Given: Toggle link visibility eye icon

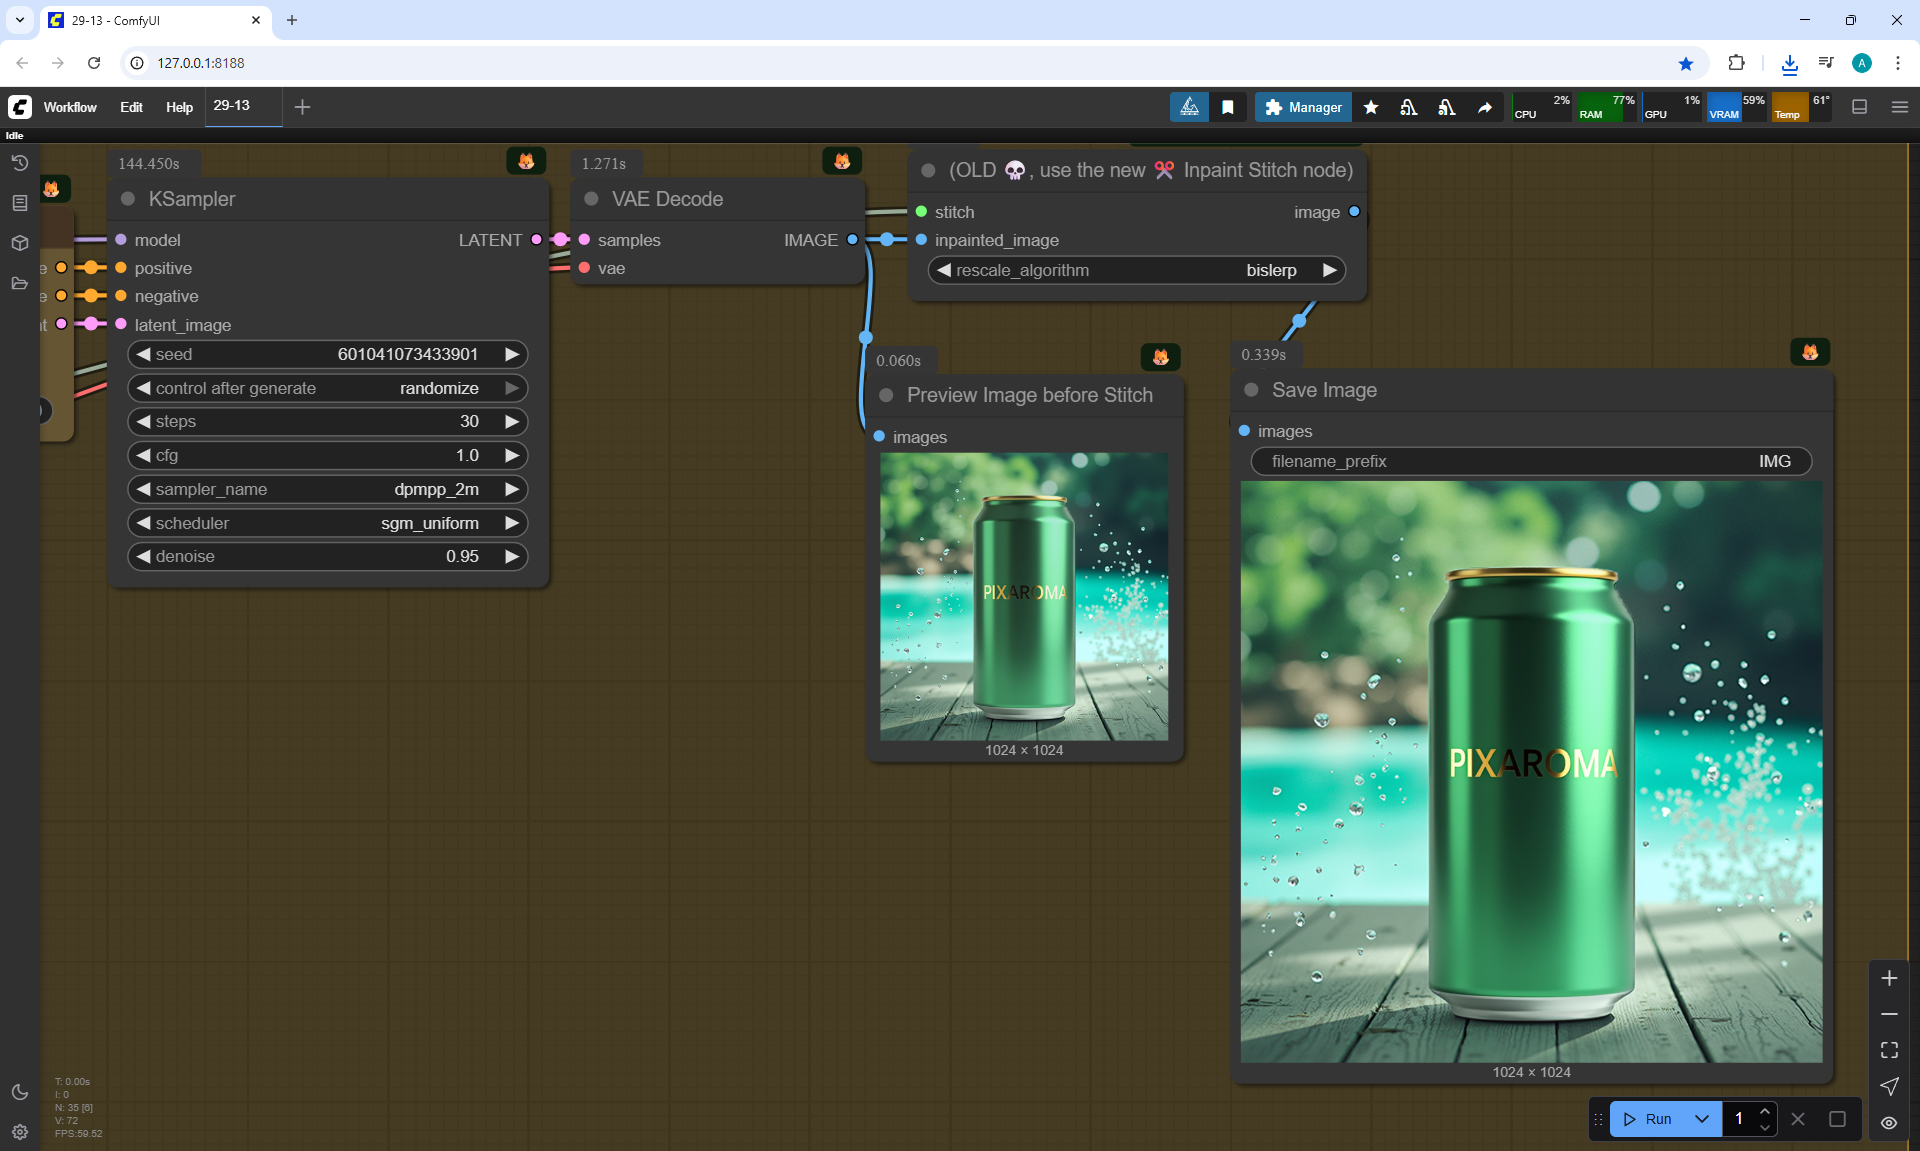Looking at the screenshot, I should click(1889, 1122).
